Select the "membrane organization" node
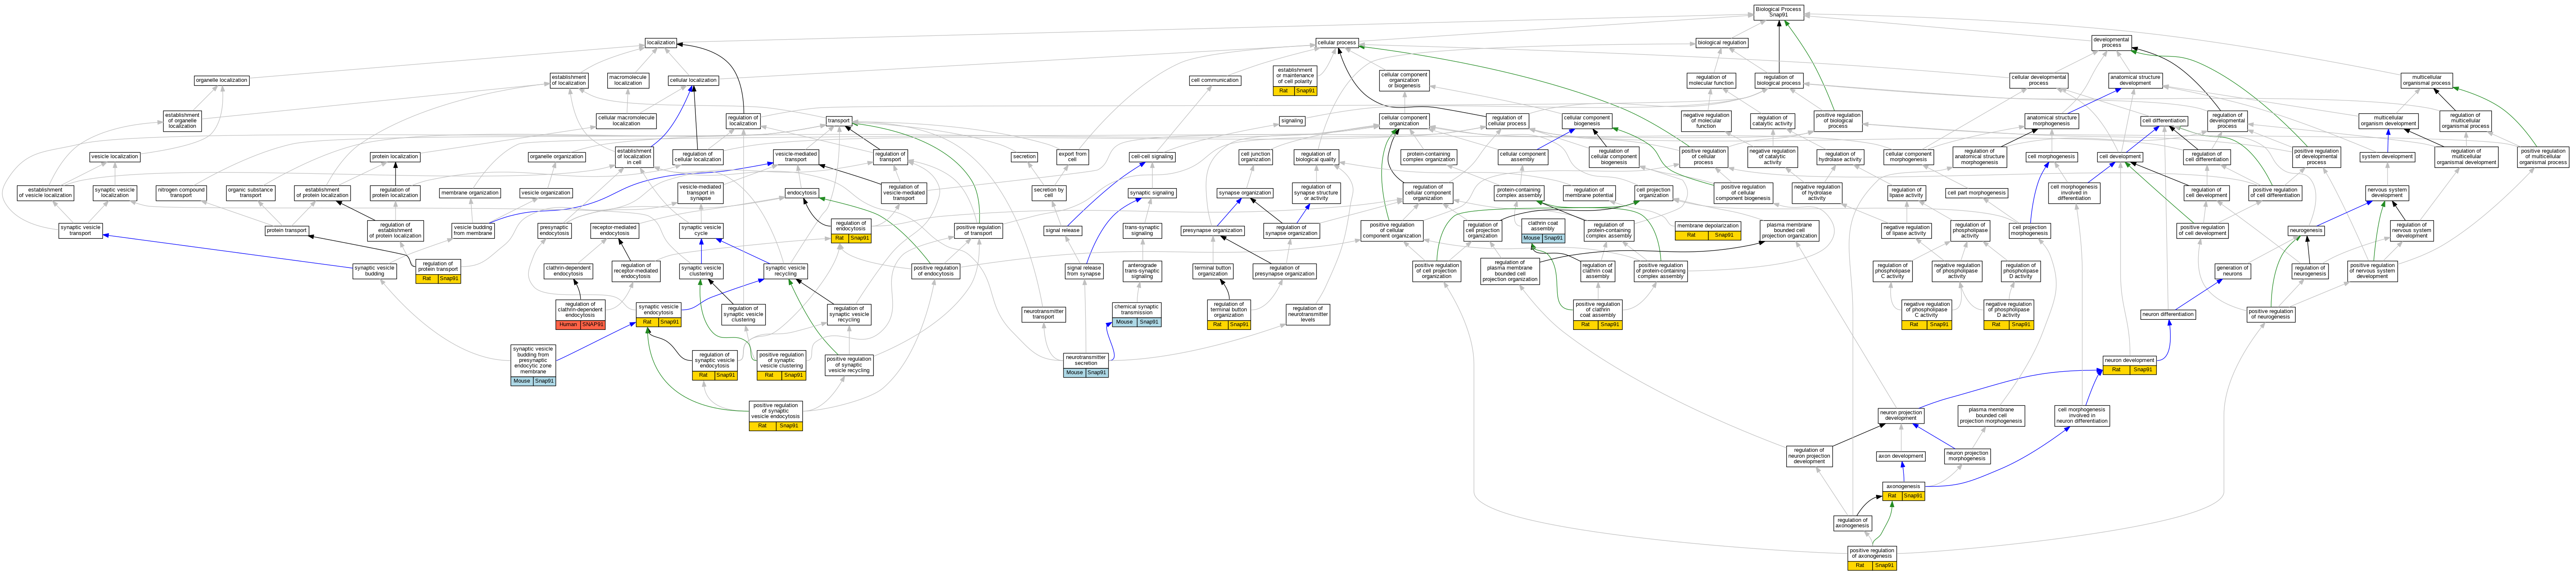This screenshot has height=575, width=2576. tap(470, 193)
